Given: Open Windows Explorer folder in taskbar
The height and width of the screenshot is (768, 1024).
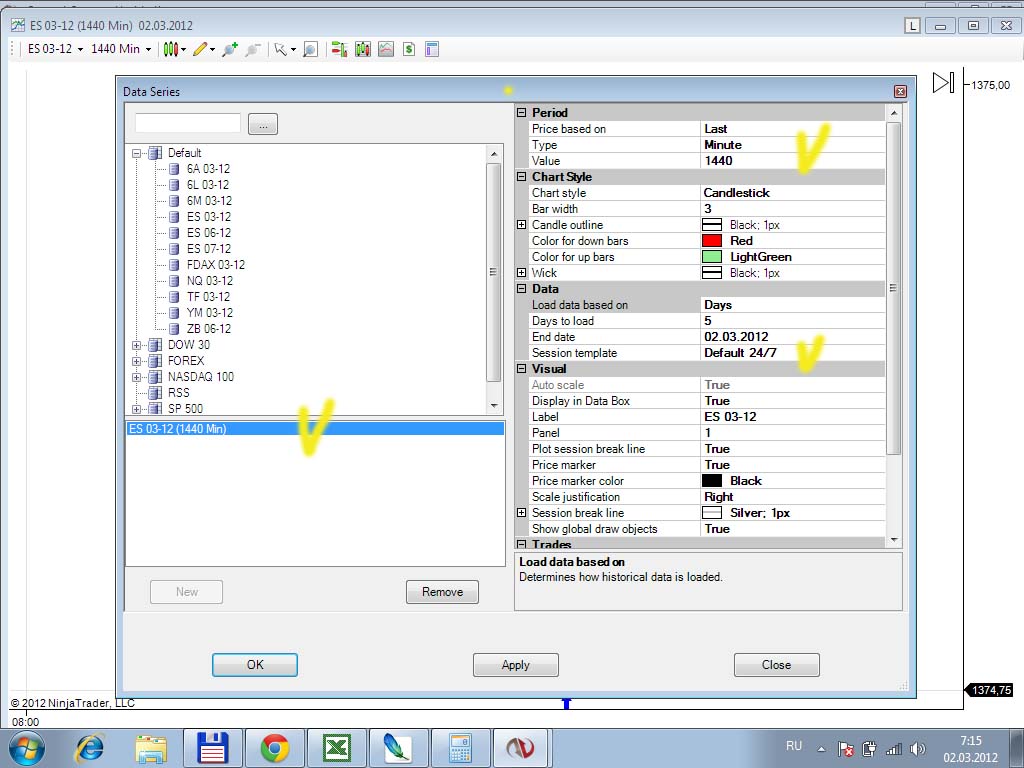Looking at the screenshot, I should pos(151,748).
